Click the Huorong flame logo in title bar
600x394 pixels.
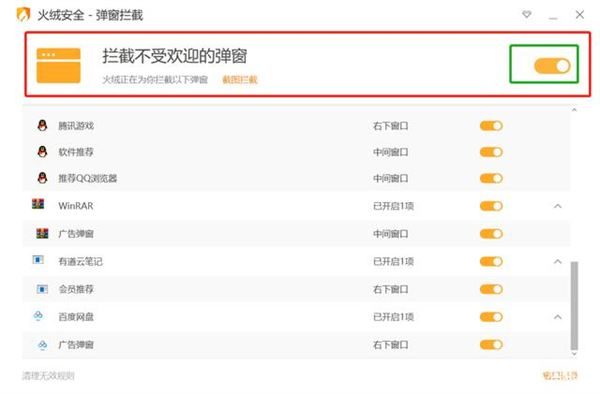pos(23,15)
